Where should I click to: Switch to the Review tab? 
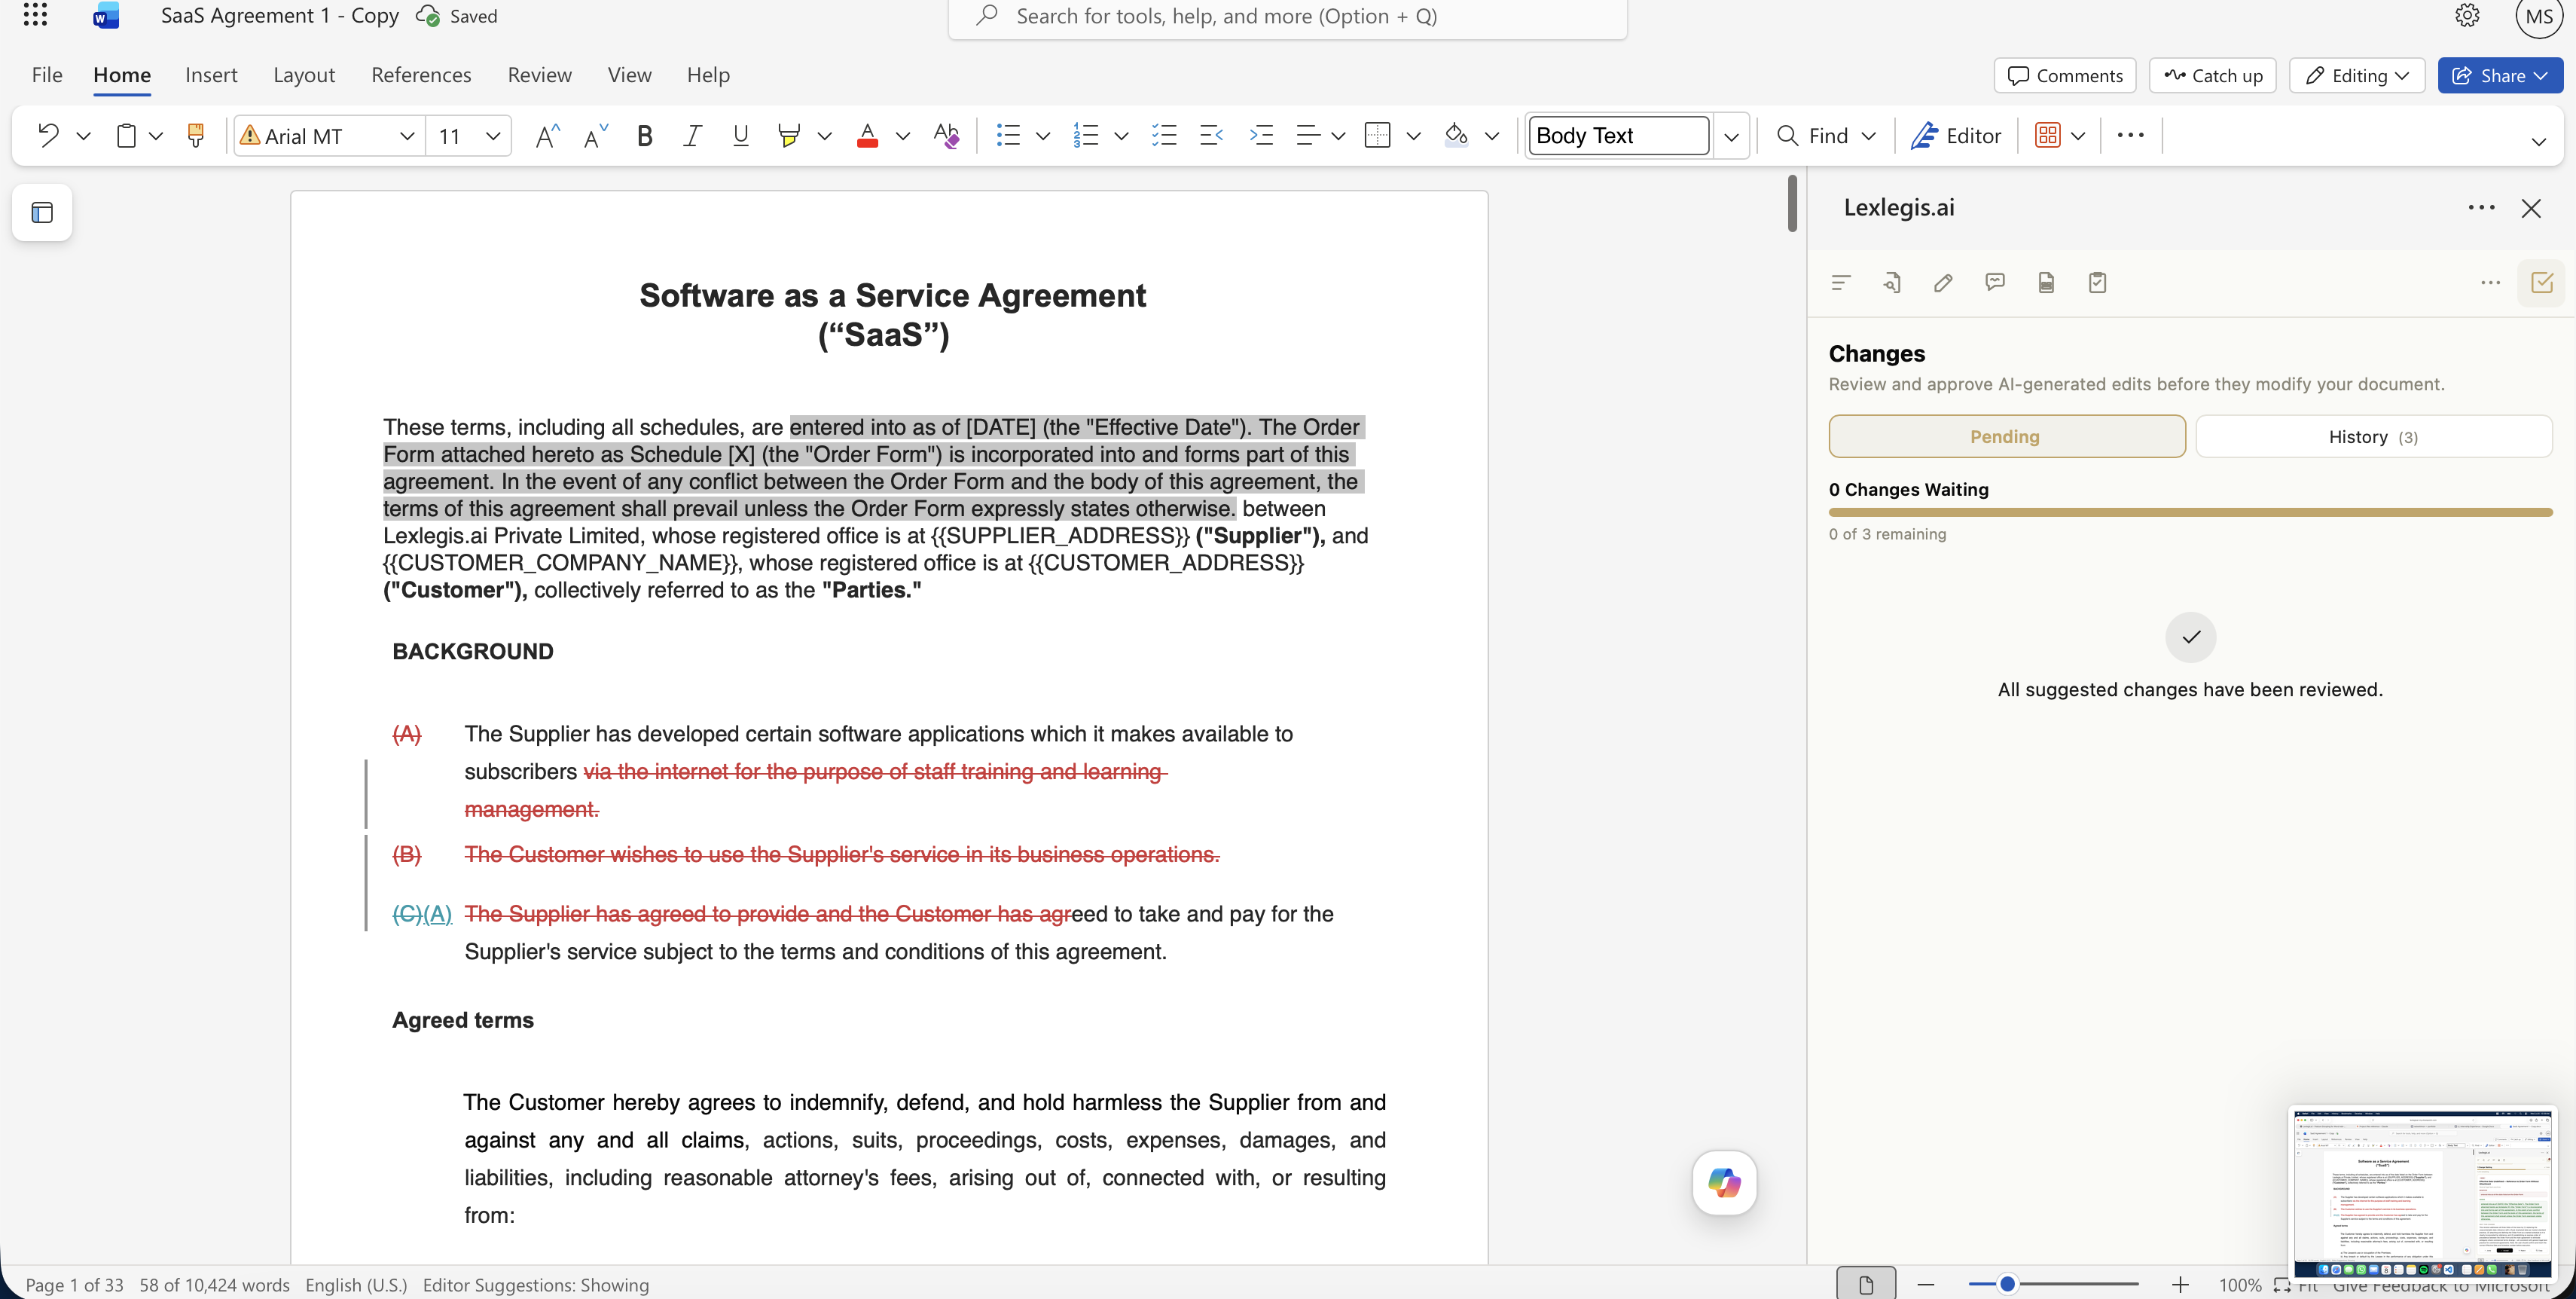pyautogui.click(x=539, y=75)
